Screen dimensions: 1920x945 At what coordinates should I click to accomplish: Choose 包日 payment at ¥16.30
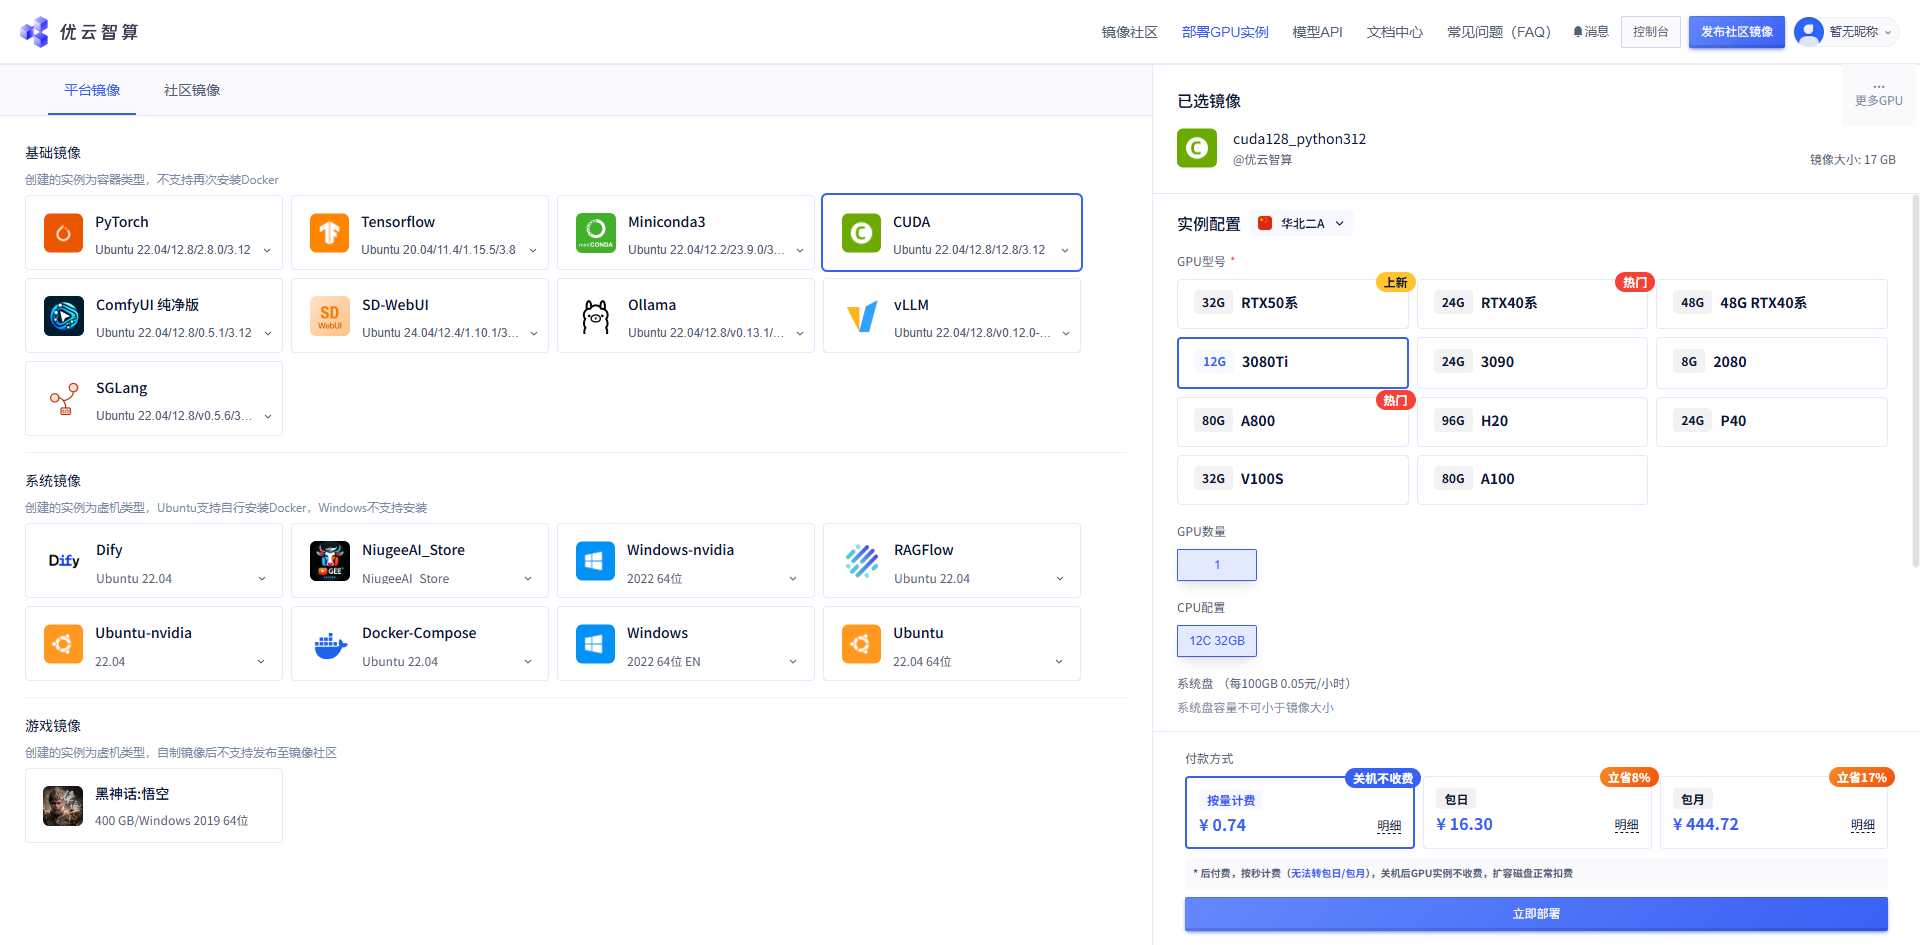[1537, 812]
